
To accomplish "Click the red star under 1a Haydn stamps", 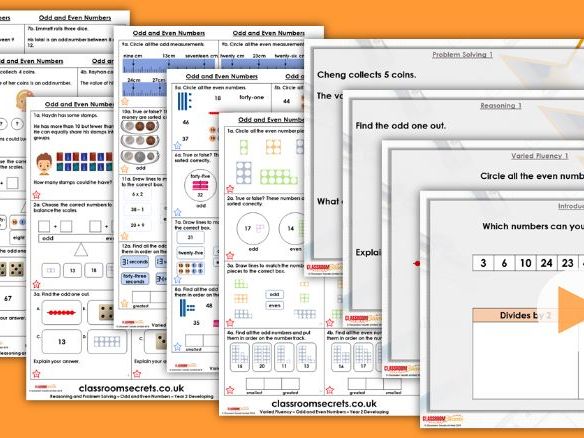I will [36, 194].
